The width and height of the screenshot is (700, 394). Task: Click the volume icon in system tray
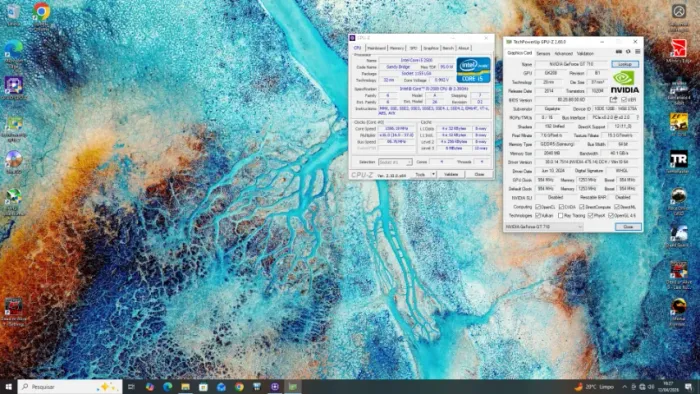coord(651,387)
